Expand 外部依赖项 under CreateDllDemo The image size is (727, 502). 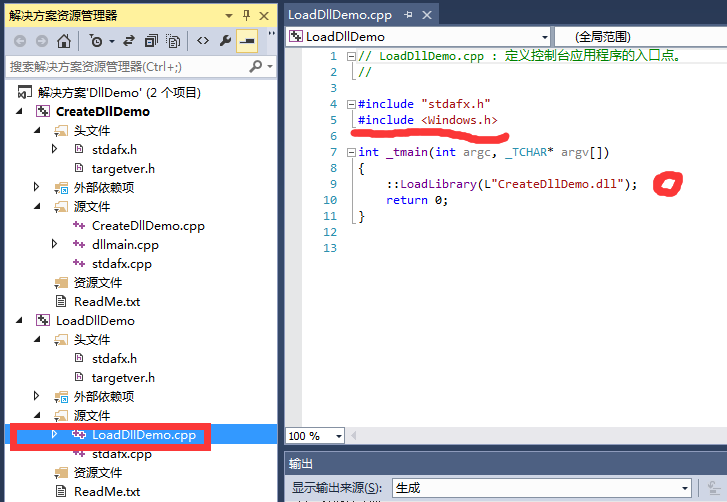coord(37,187)
